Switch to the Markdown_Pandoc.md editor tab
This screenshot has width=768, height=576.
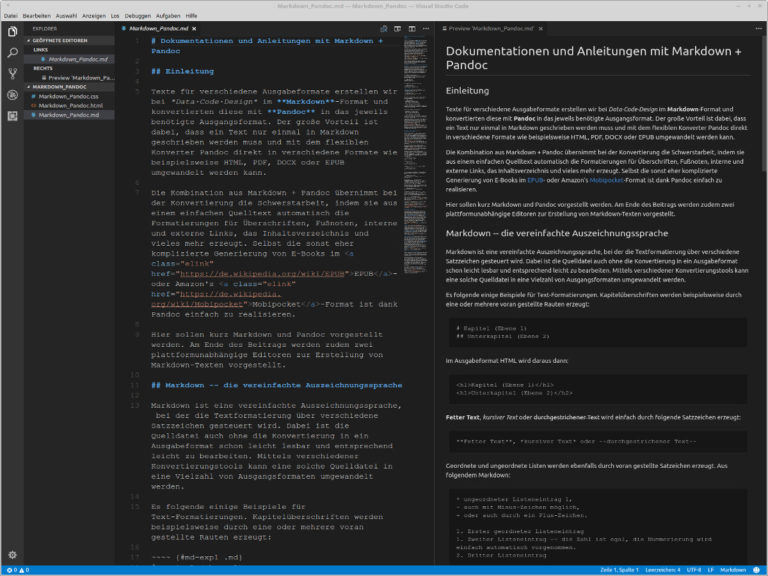(158, 29)
